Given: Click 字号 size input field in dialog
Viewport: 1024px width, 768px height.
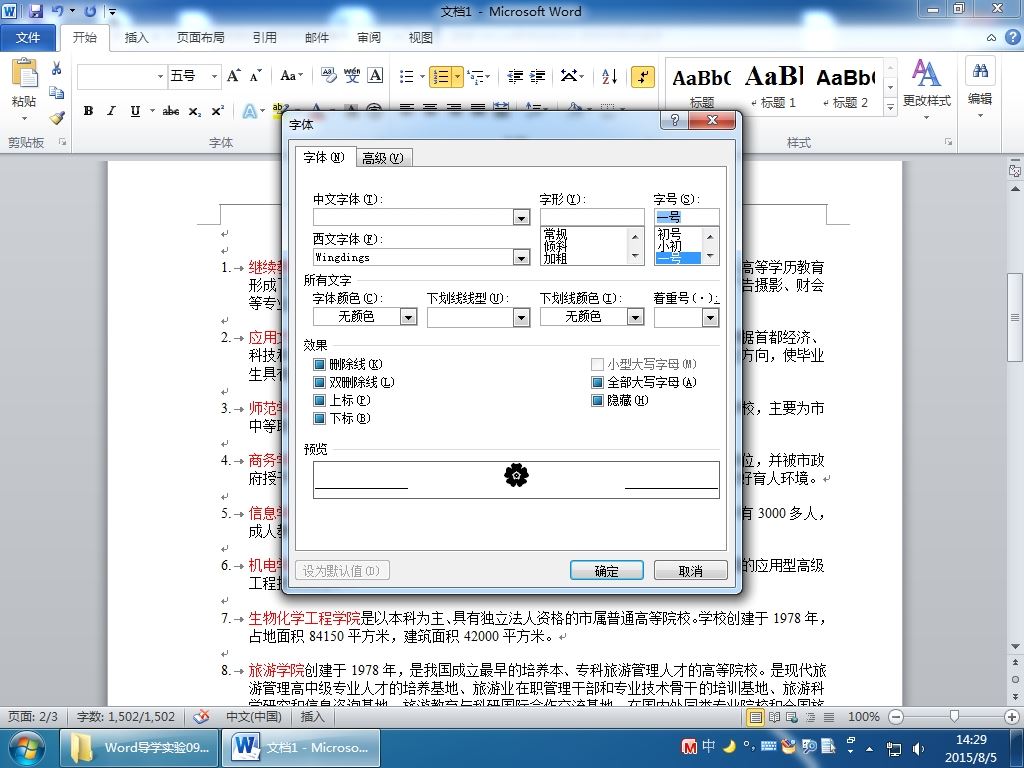Looking at the screenshot, I should pyautogui.click(x=686, y=217).
